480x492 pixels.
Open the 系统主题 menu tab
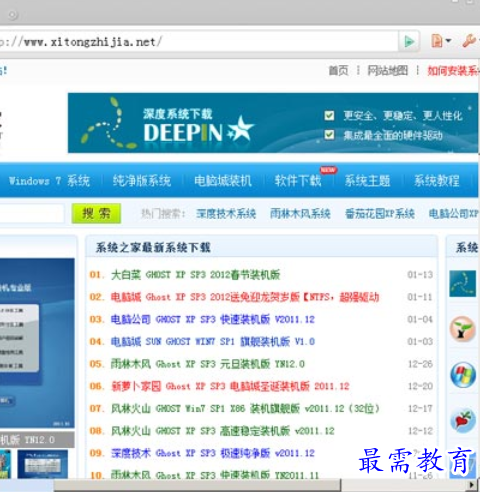367,181
